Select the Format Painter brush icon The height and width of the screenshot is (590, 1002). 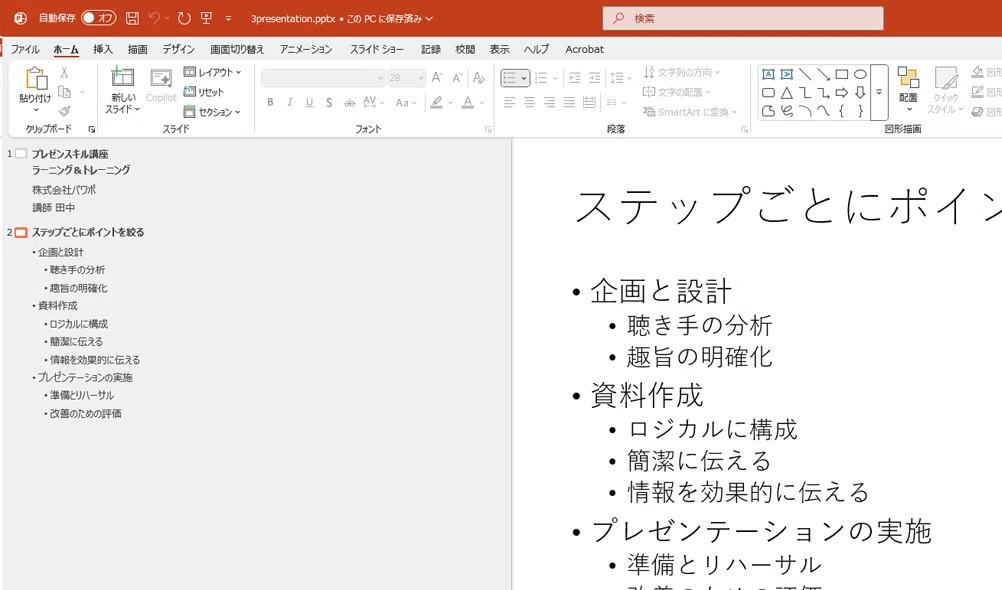[65, 111]
